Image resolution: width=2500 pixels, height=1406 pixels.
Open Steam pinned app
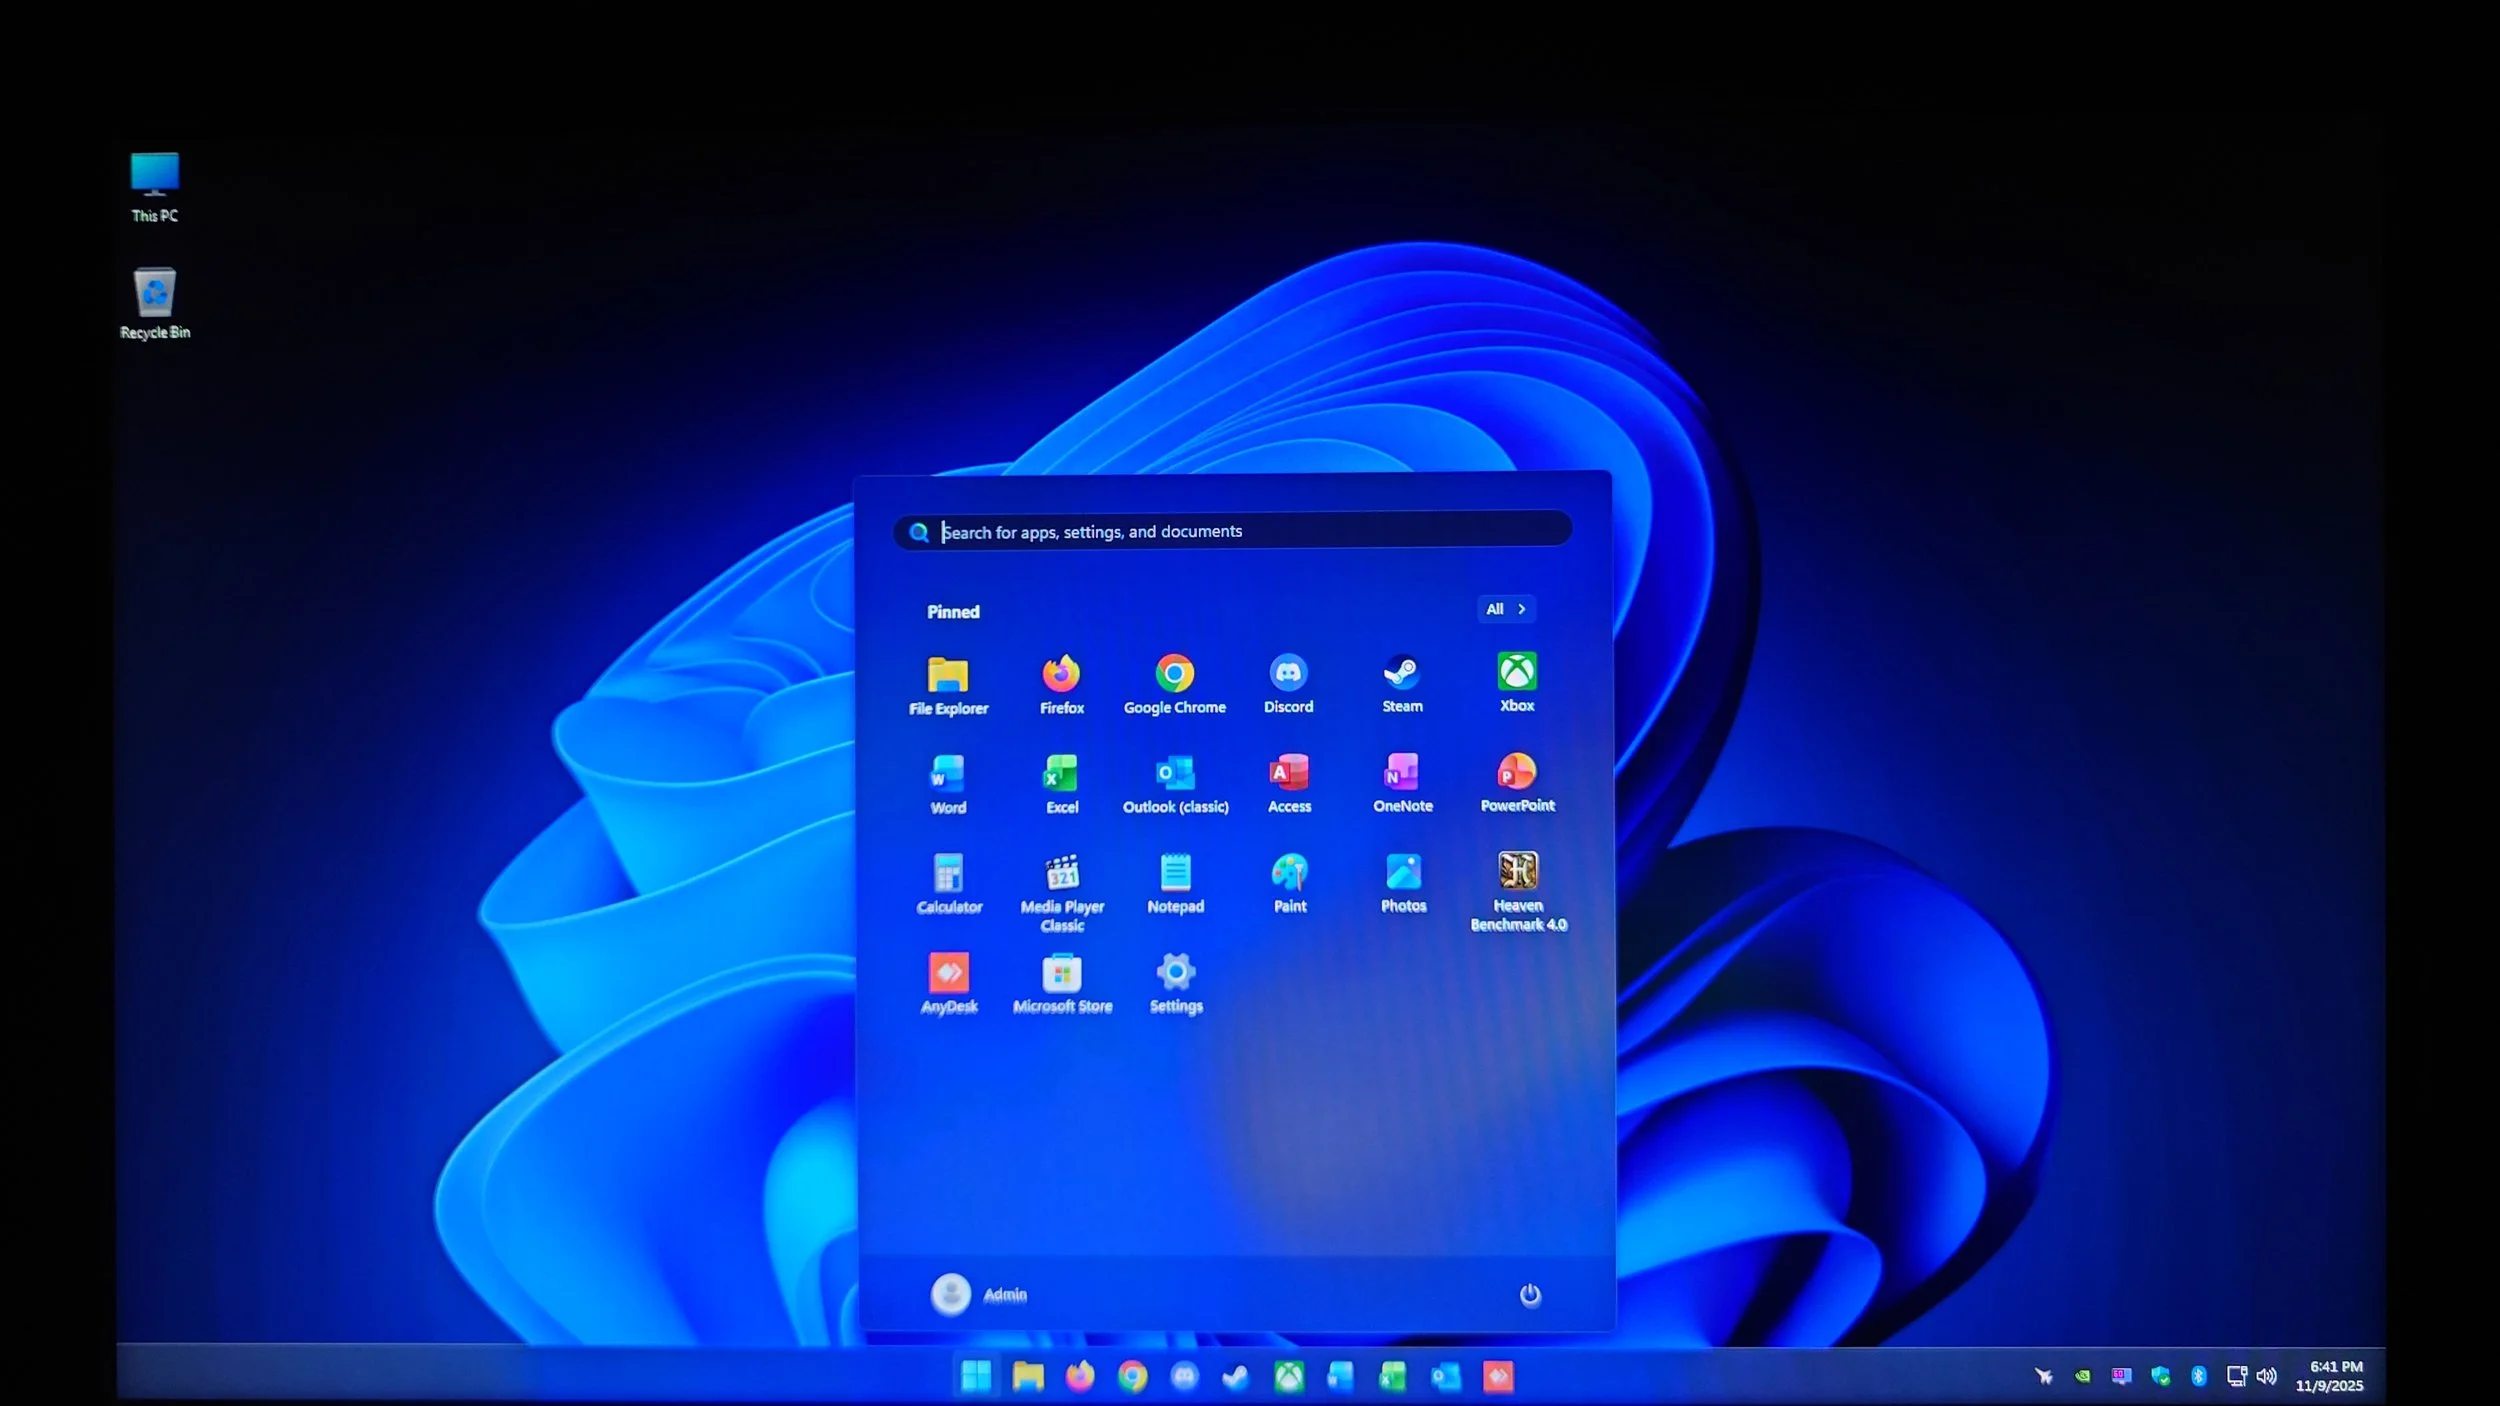[x=1402, y=684]
